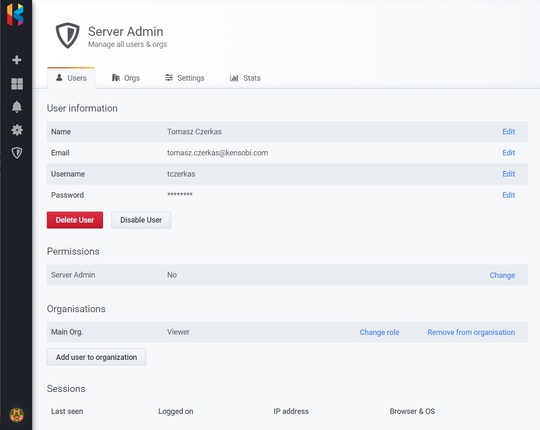Open the Configuration gear icon
Image resolution: width=540 pixels, height=430 pixels.
pyautogui.click(x=17, y=130)
